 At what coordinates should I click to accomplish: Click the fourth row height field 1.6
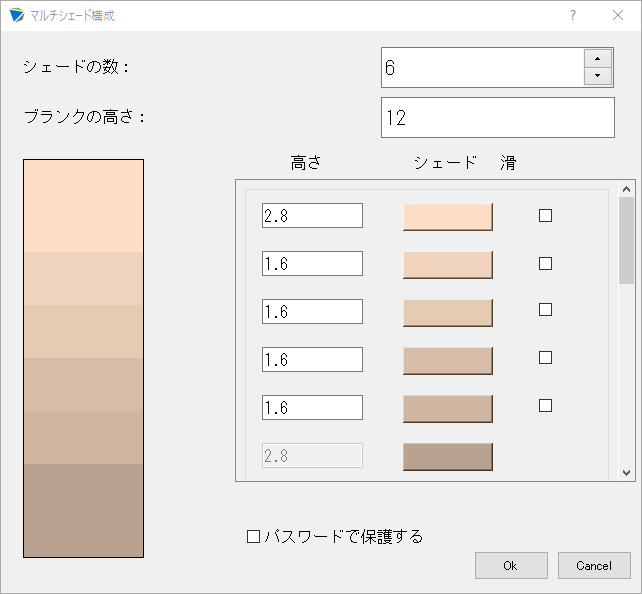[312, 359]
